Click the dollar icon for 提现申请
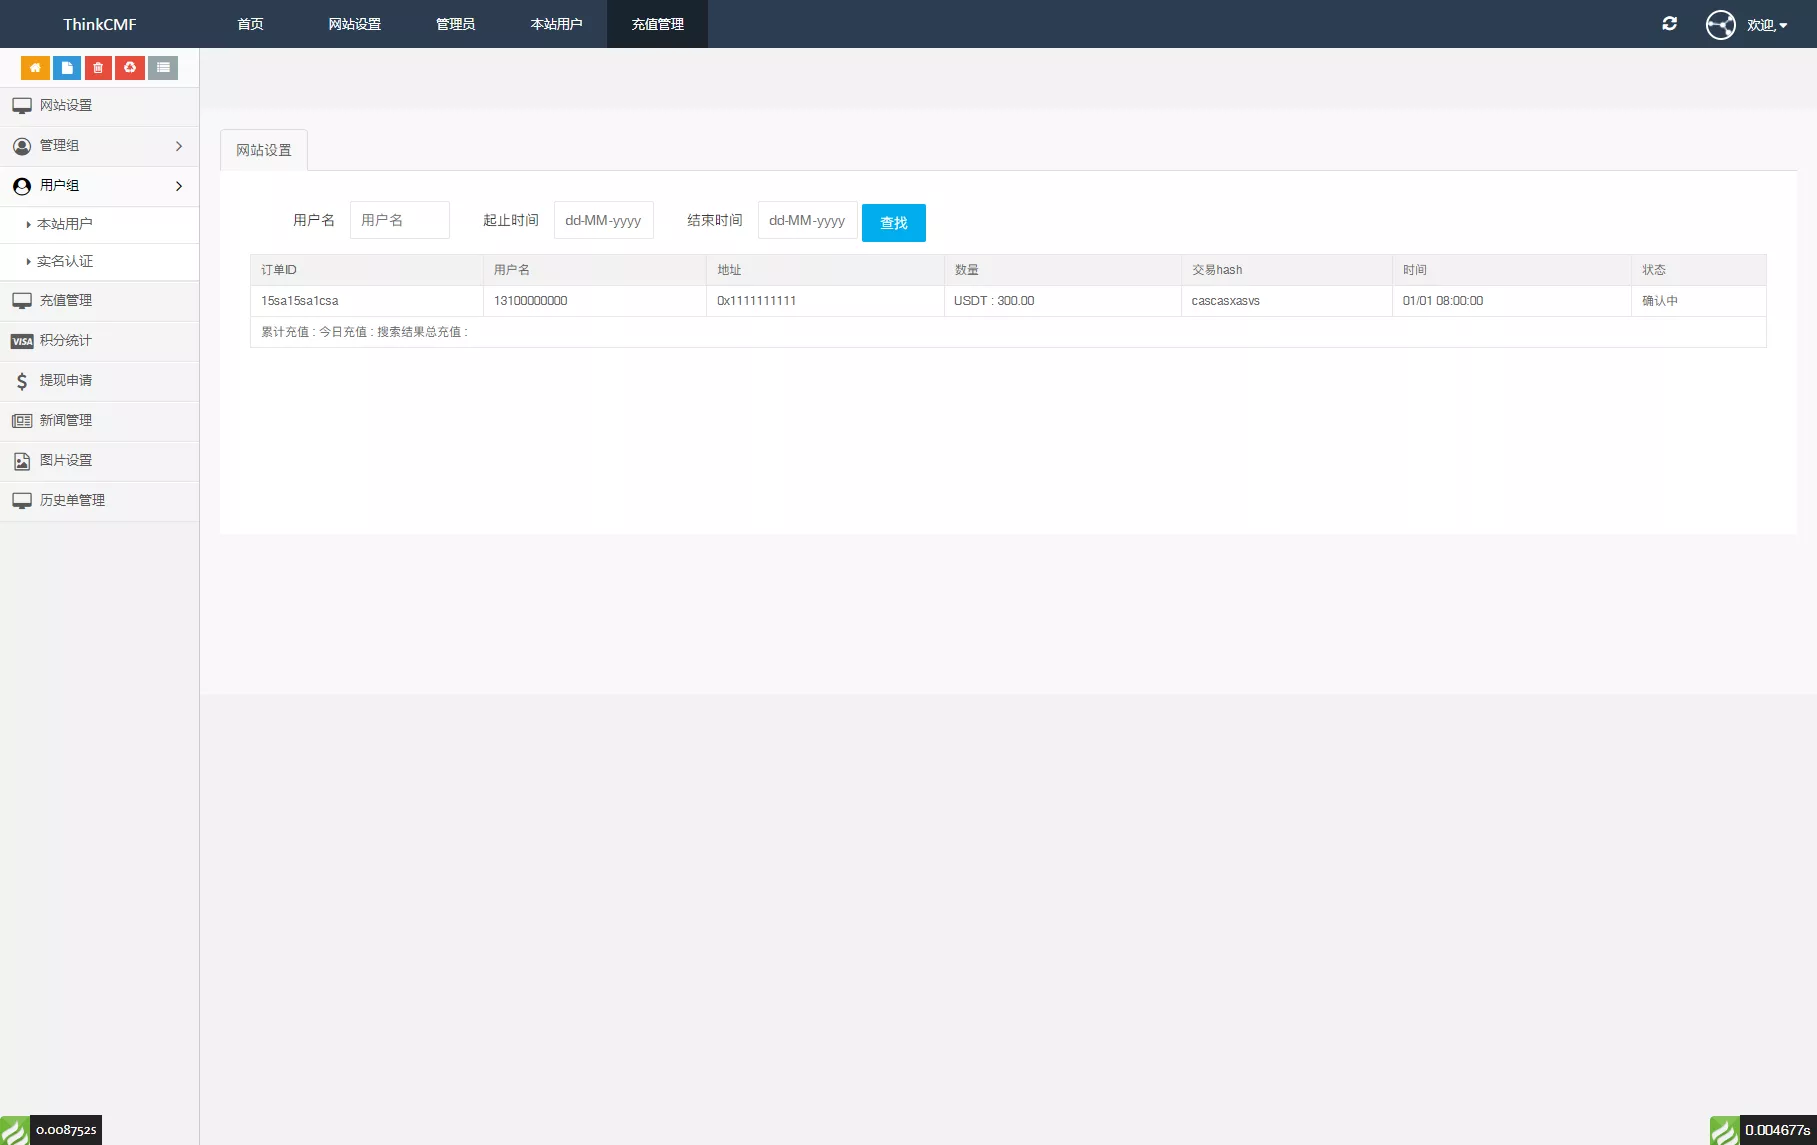Viewport: 1817px width, 1145px height. [x=22, y=381]
